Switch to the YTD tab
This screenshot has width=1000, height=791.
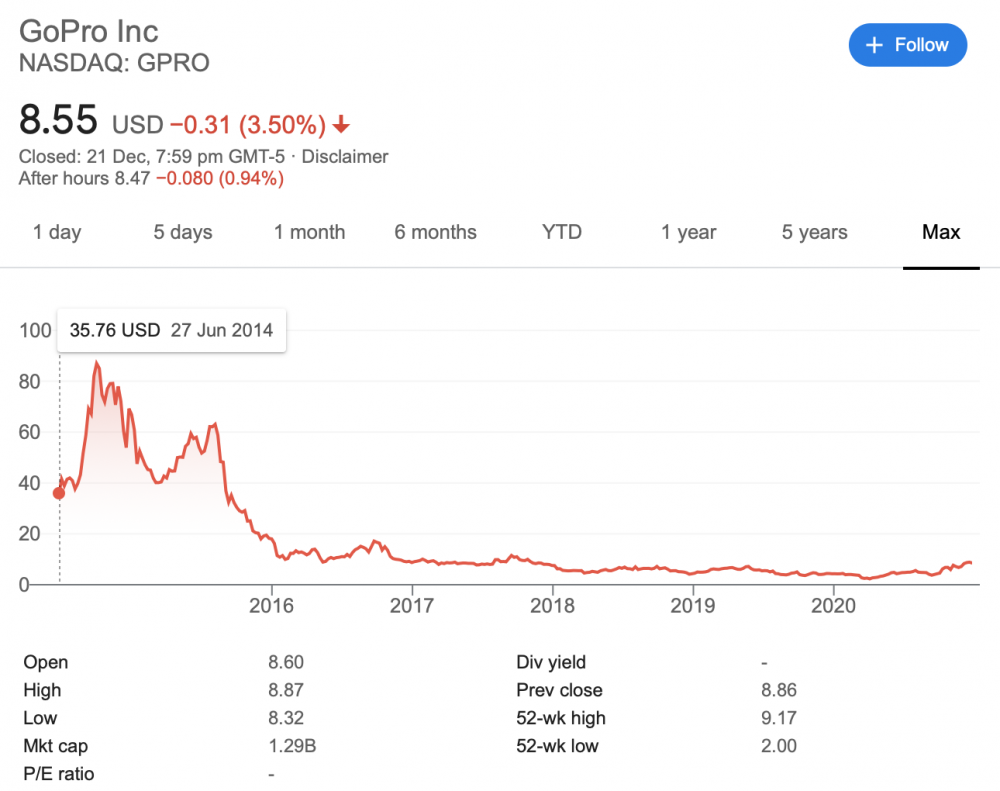(x=562, y=232)
